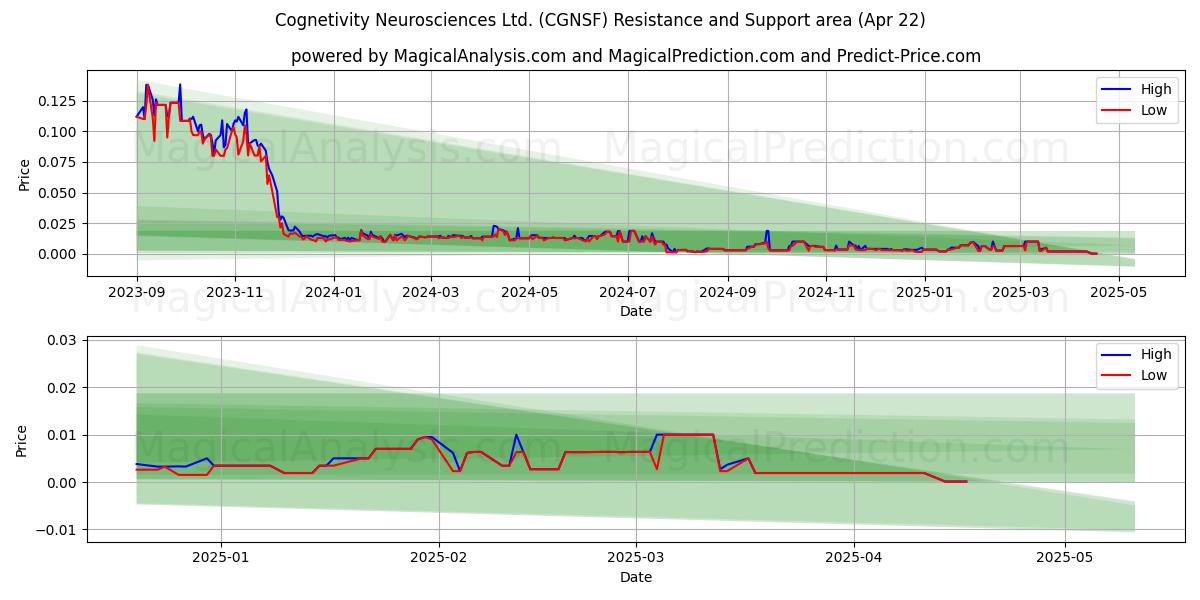Click the '2024-11' date label on upper axis
The width and height of the screenshot is (1200, 600).
(x=826, y=292)
